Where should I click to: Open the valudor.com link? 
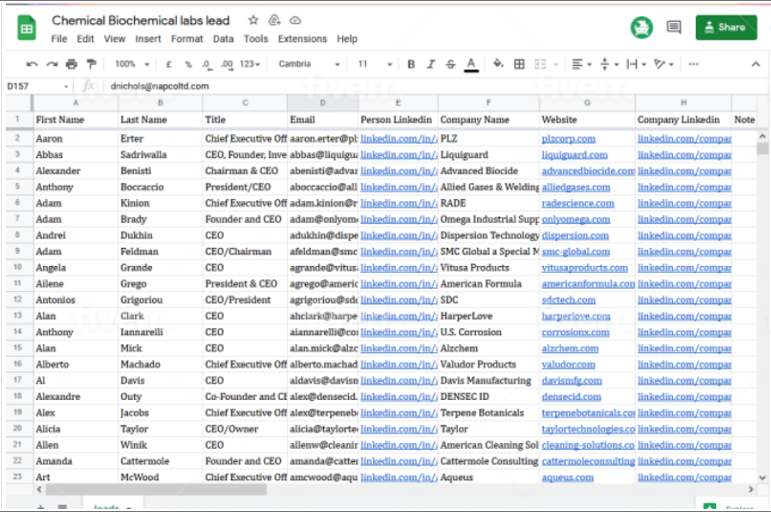[x=568, y=365]
